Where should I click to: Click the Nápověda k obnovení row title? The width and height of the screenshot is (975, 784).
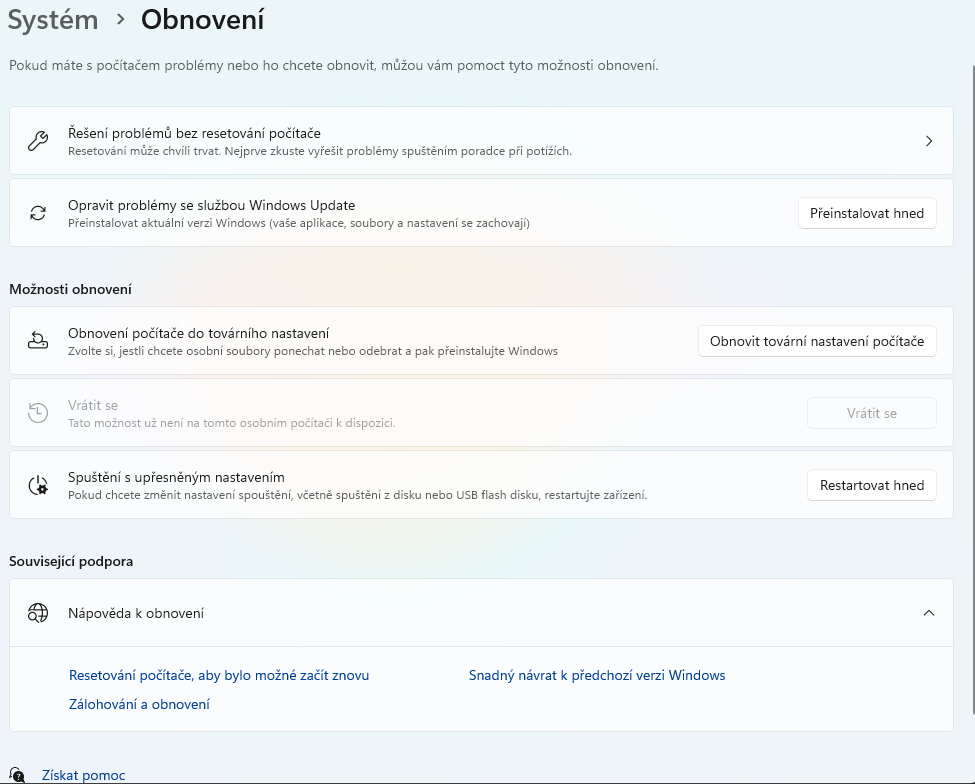tap(136, 613)
